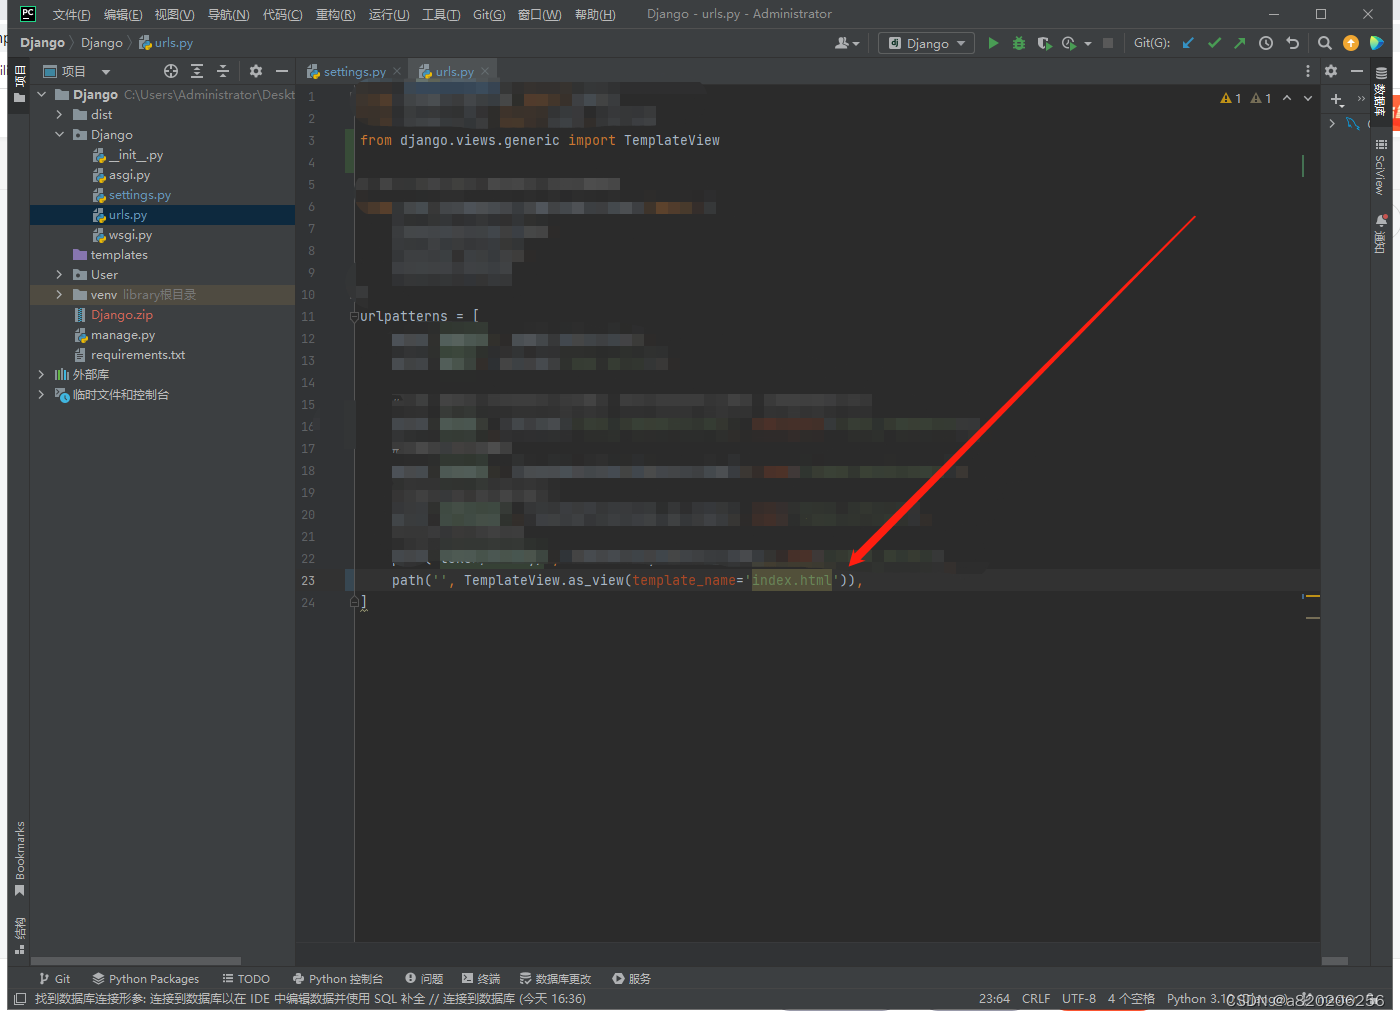Run with coverage using the shield icon
This screenshot has height=1017, width=1400.
(1044, 42)
